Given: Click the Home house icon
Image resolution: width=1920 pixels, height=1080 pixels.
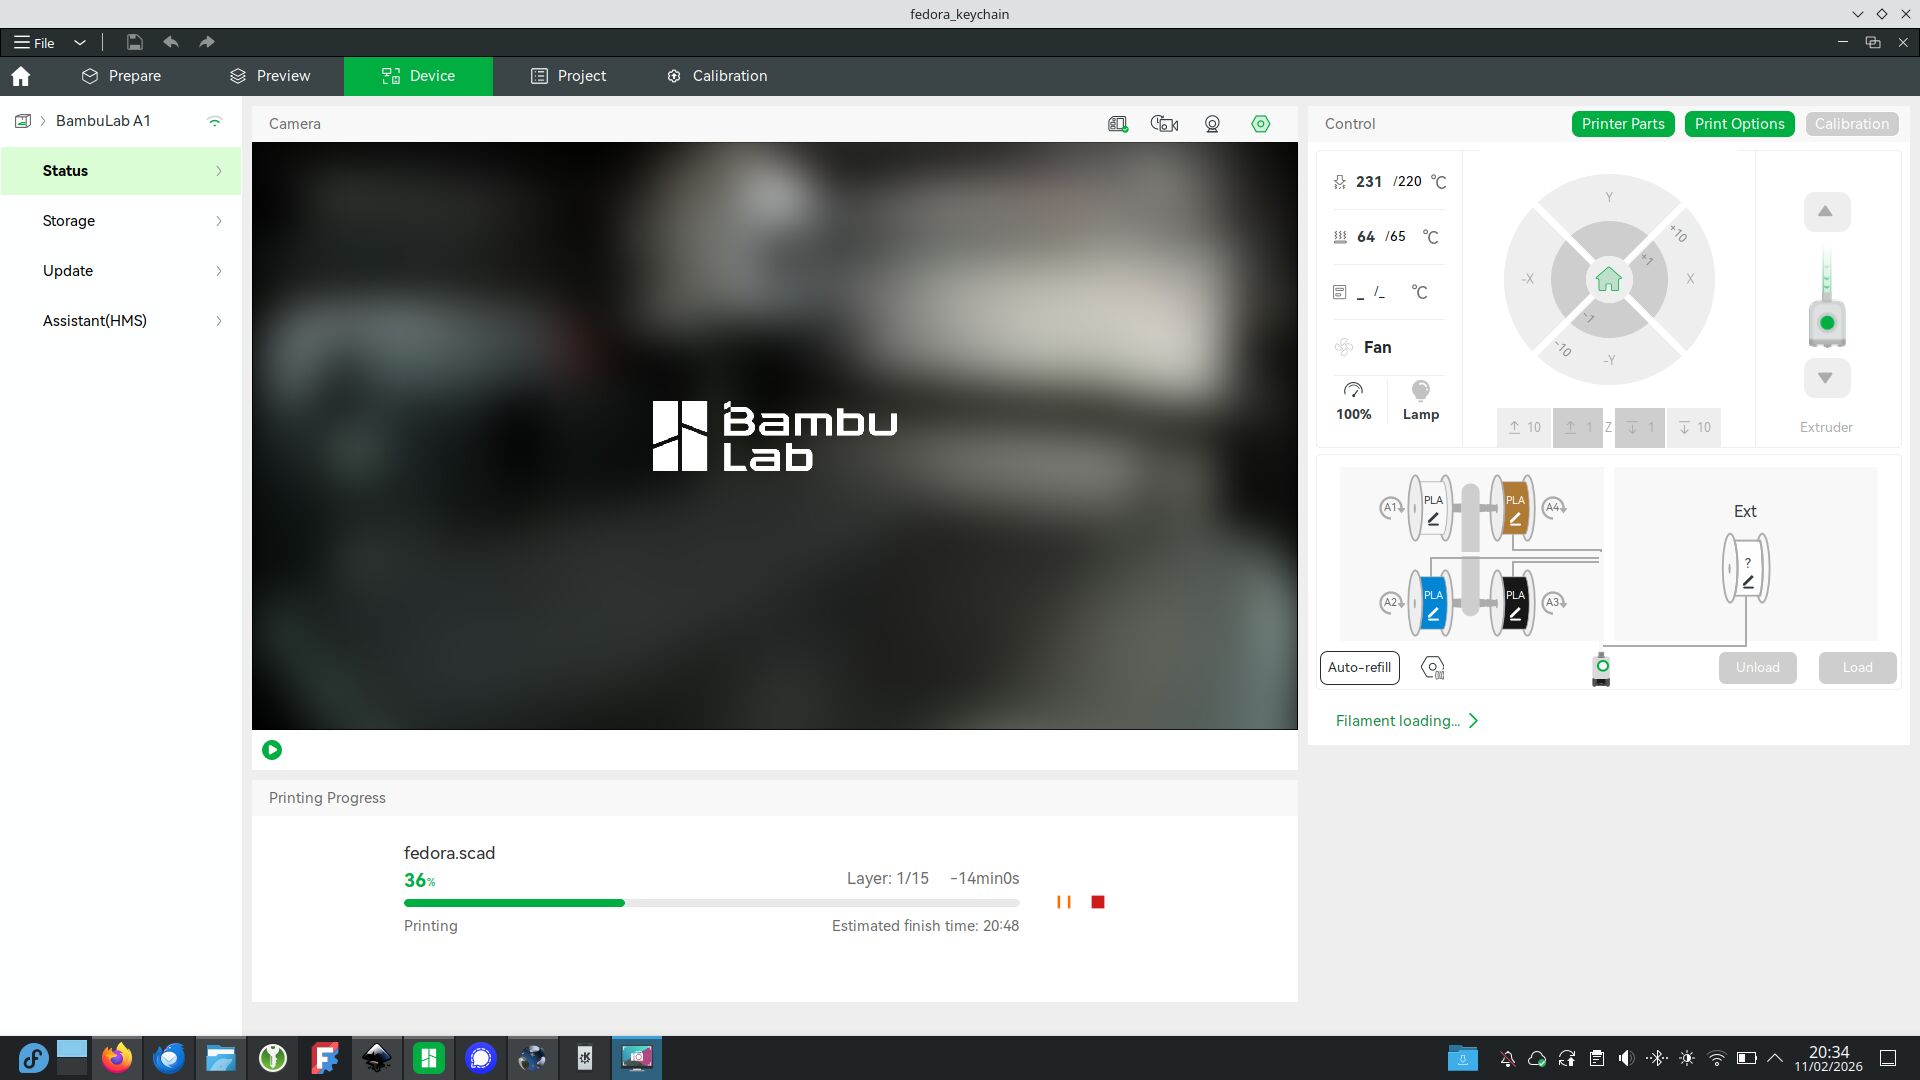Looking at the screenshot, I should pos(21,76).
